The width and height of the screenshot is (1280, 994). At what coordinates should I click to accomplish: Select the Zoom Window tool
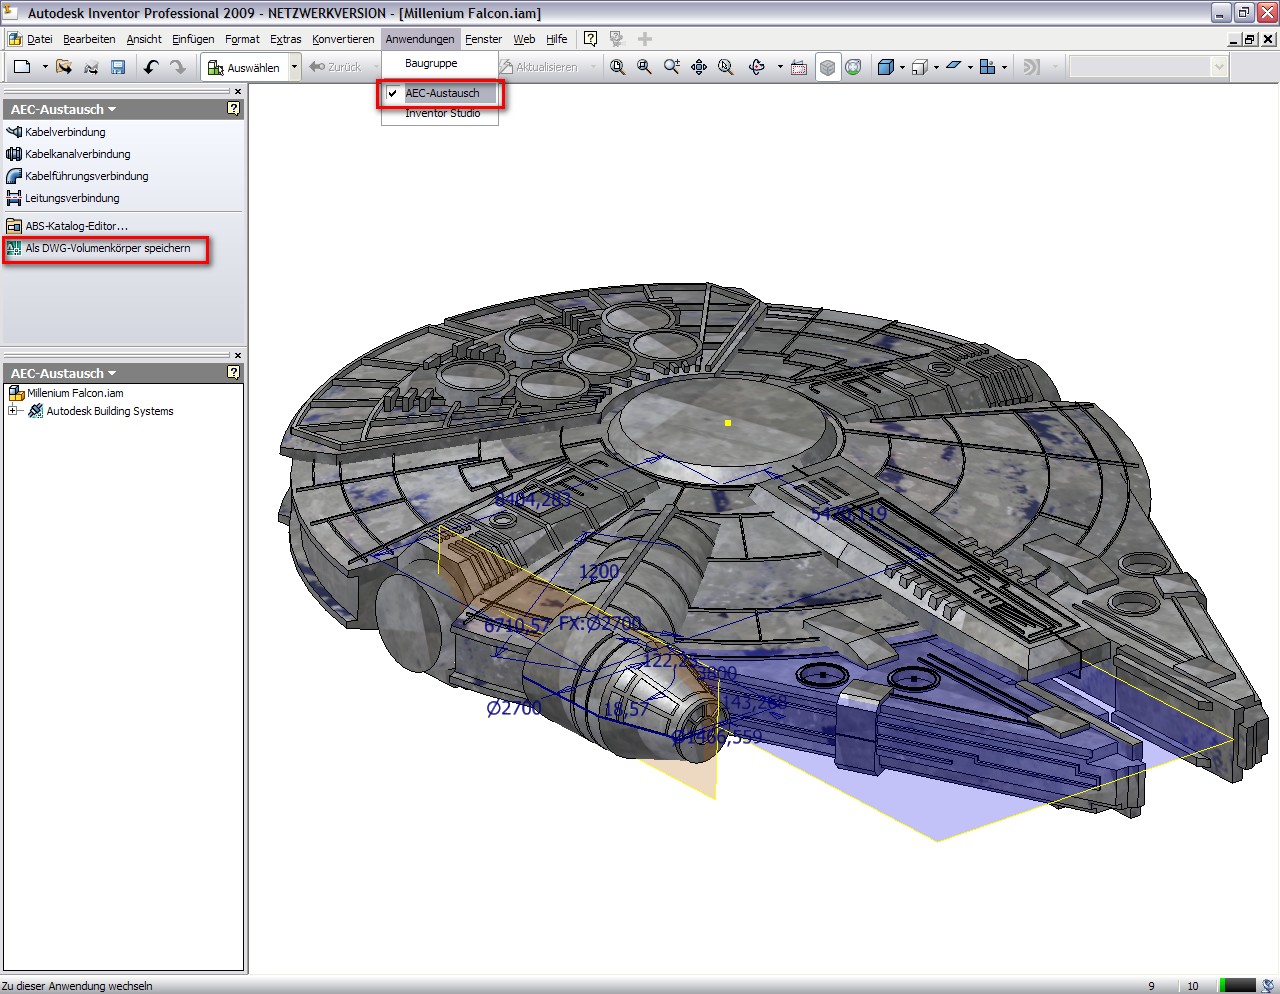point(645,67)
